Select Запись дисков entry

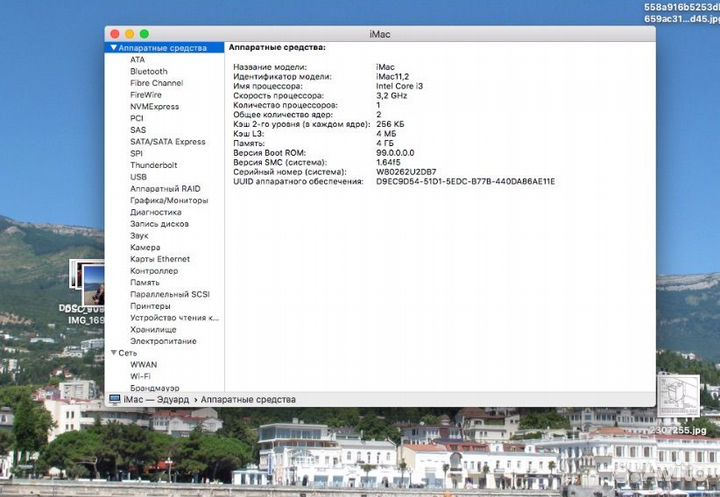pyautogui.click(x=159, y=224)
